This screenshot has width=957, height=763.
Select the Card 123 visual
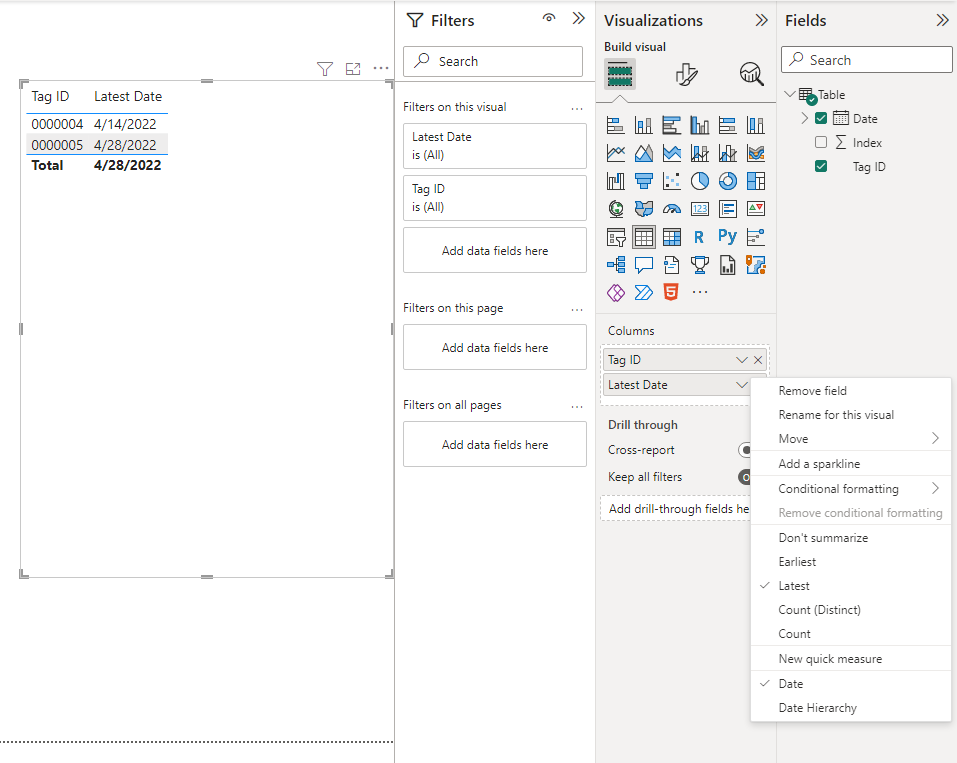(699, 209)
